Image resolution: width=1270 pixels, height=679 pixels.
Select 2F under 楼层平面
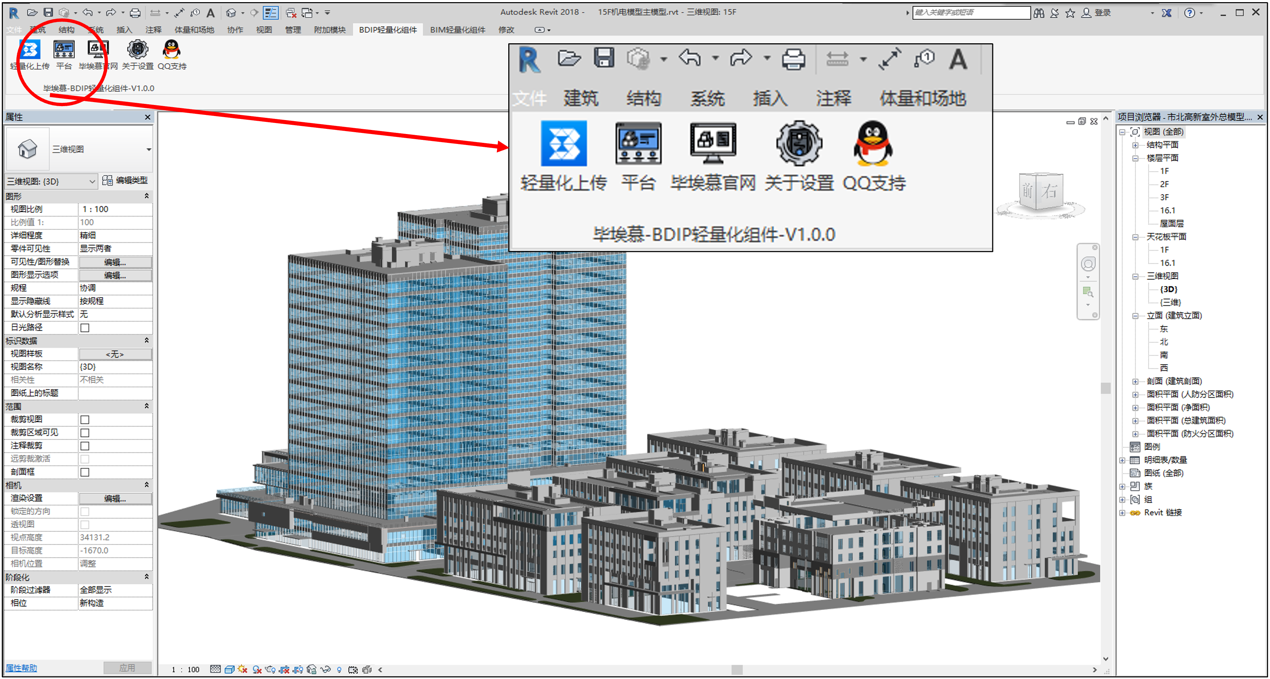1165,184
